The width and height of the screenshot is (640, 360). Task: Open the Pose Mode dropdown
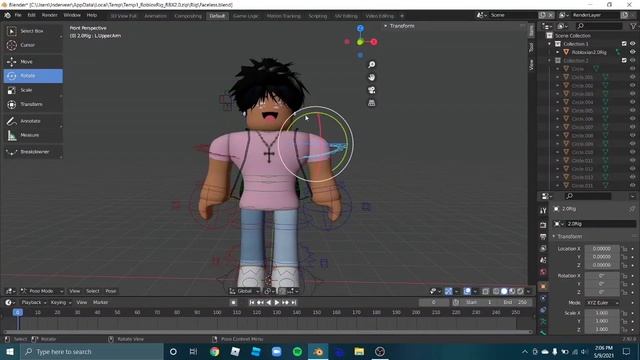(42, 291)
